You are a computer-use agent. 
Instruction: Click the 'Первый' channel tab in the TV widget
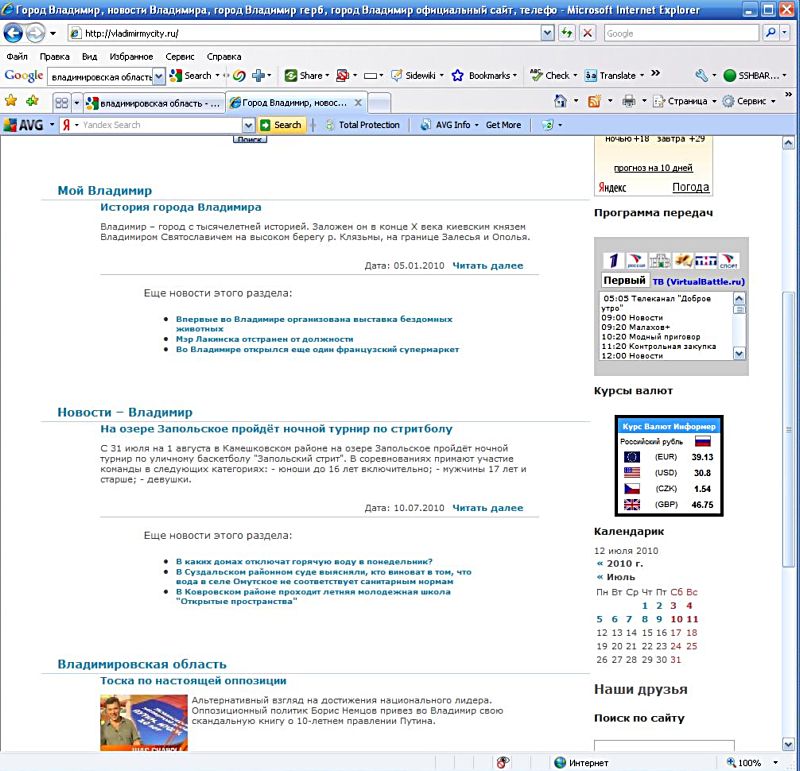pyautogui.click(x=624, y=281)
